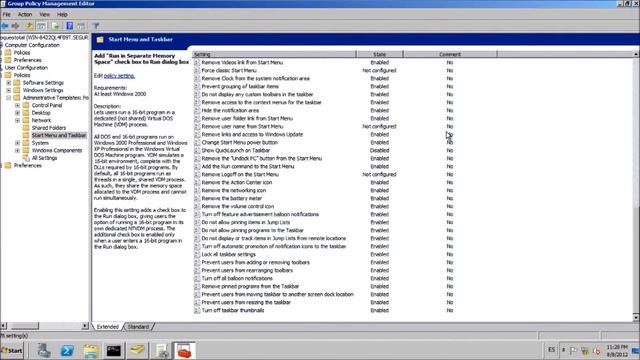Launch Windows PowerShell from the taskbar
640x360 pixels.
click(67, 351)
